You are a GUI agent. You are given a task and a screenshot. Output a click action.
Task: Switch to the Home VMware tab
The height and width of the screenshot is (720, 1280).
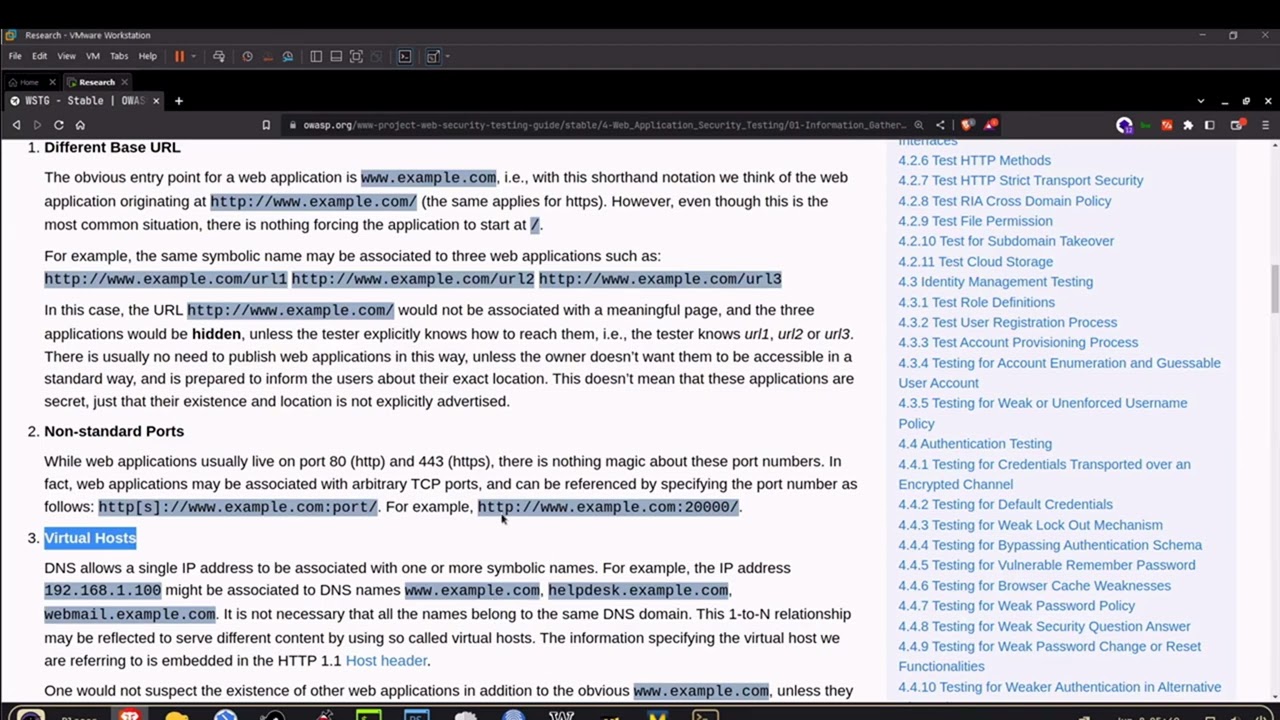pyautogui.click(x=28, y=82)
